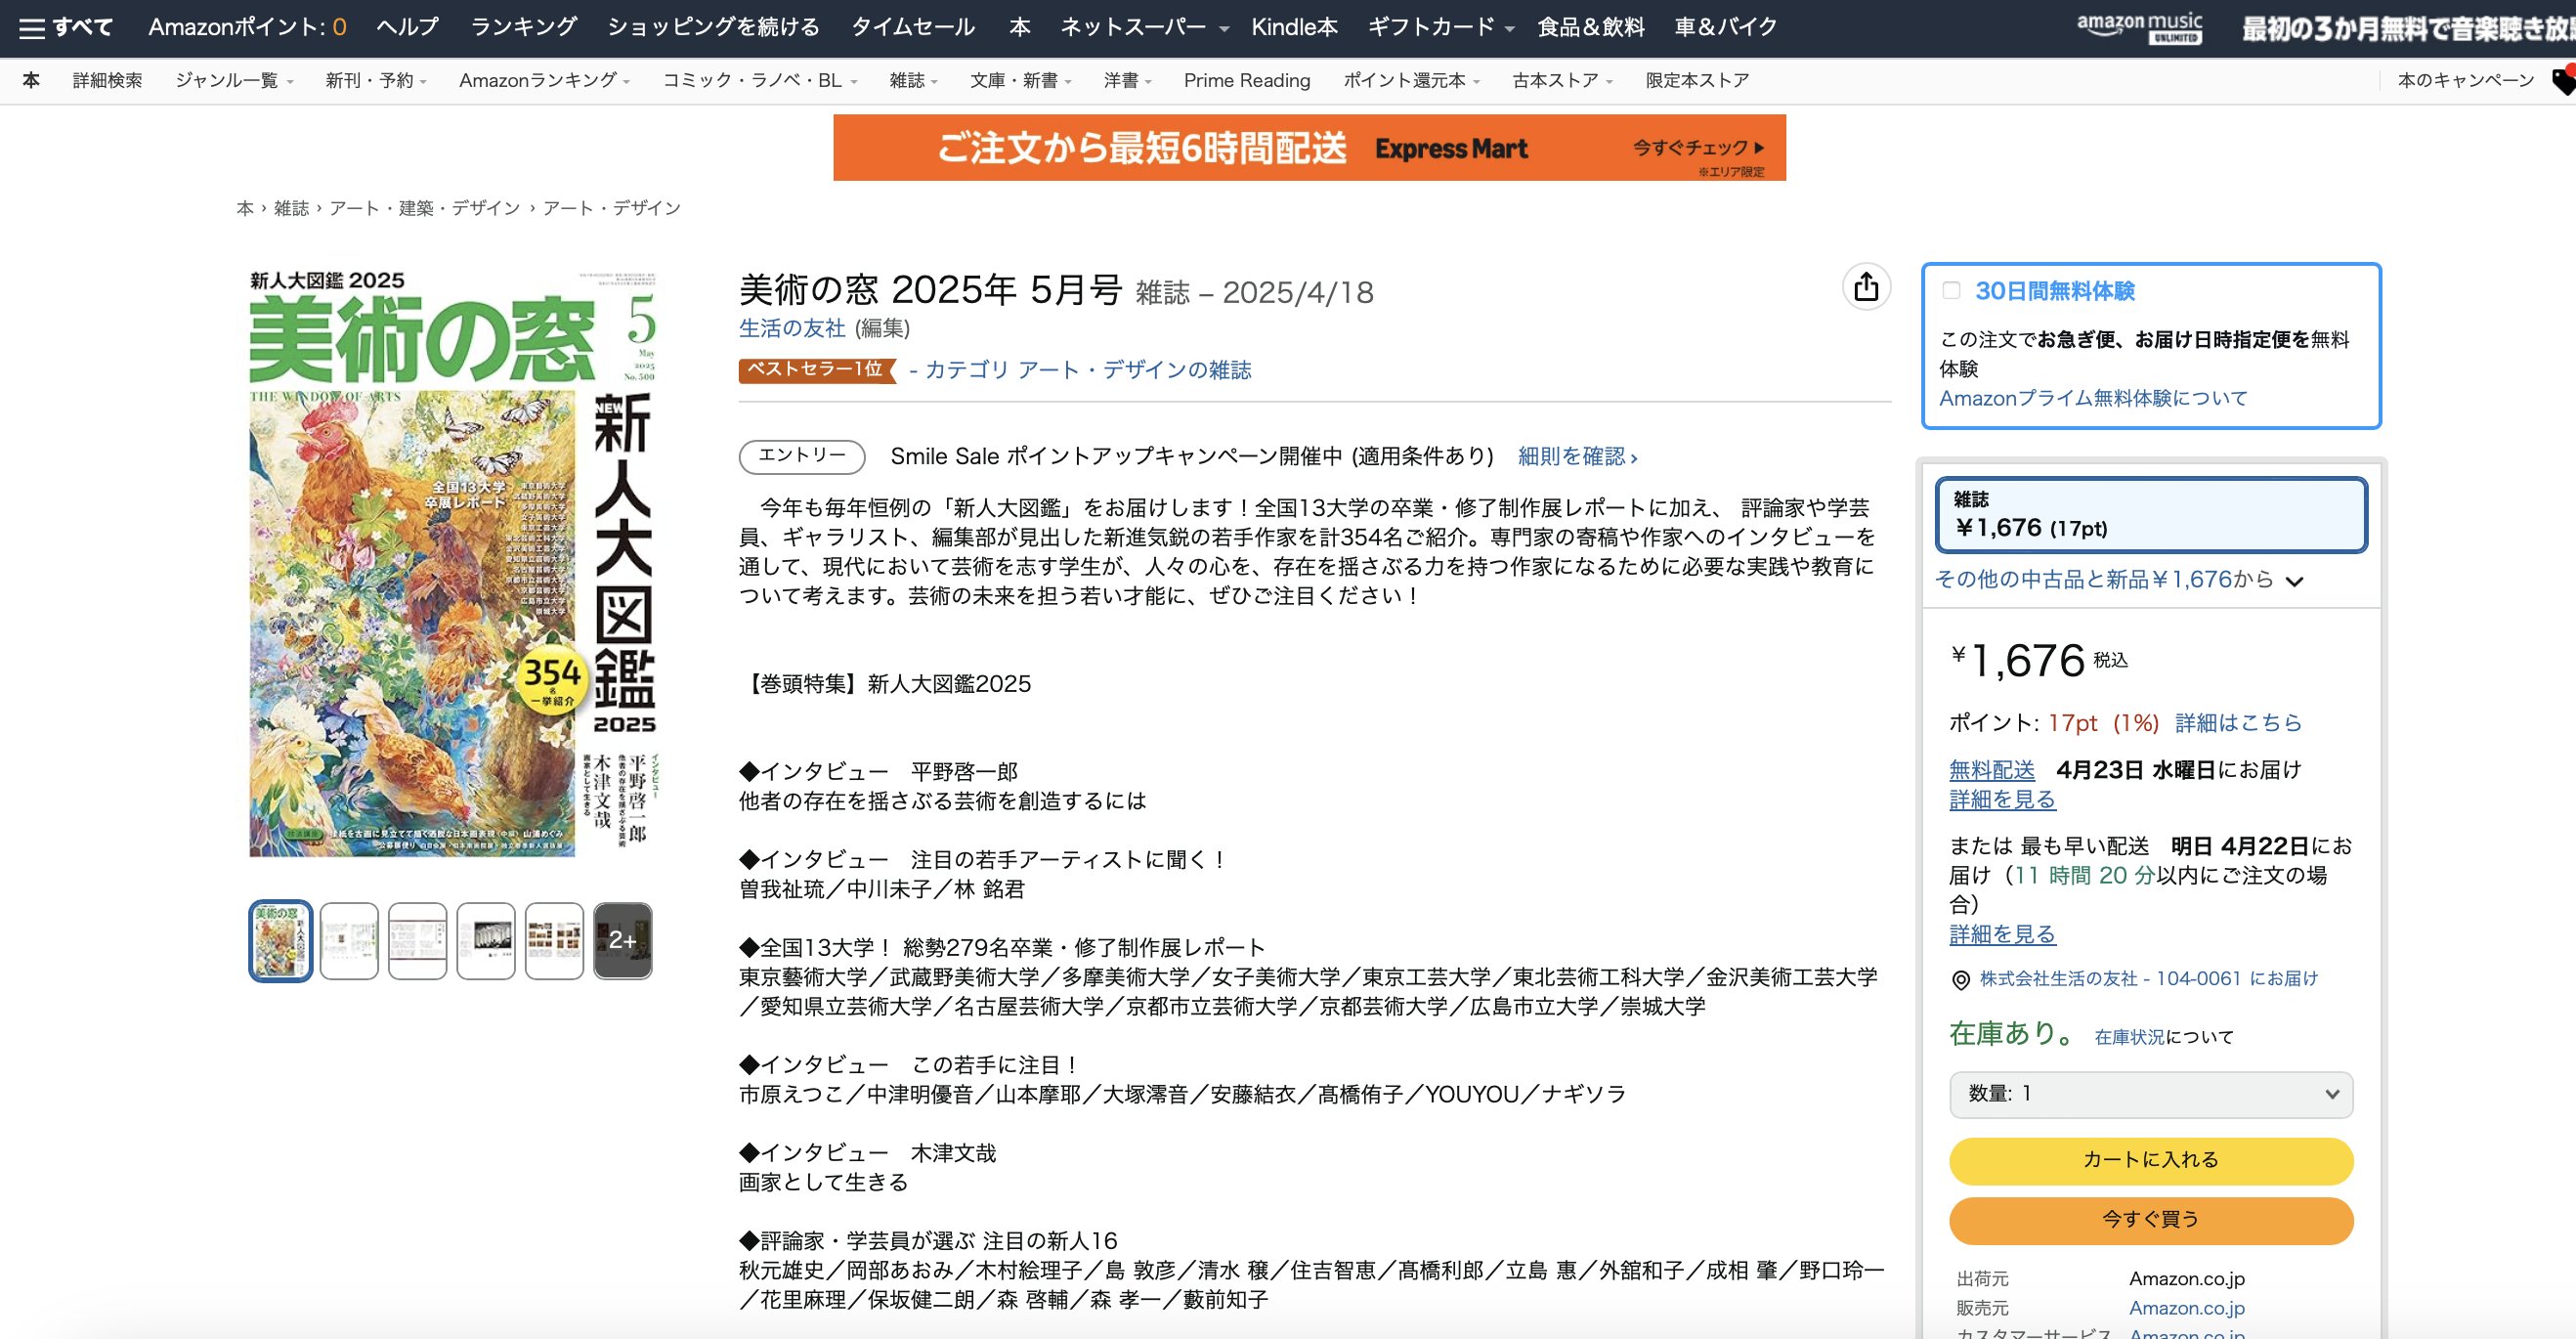Click the カートに入れる button
Screen dimensions: 2576x1339
2150,1160
